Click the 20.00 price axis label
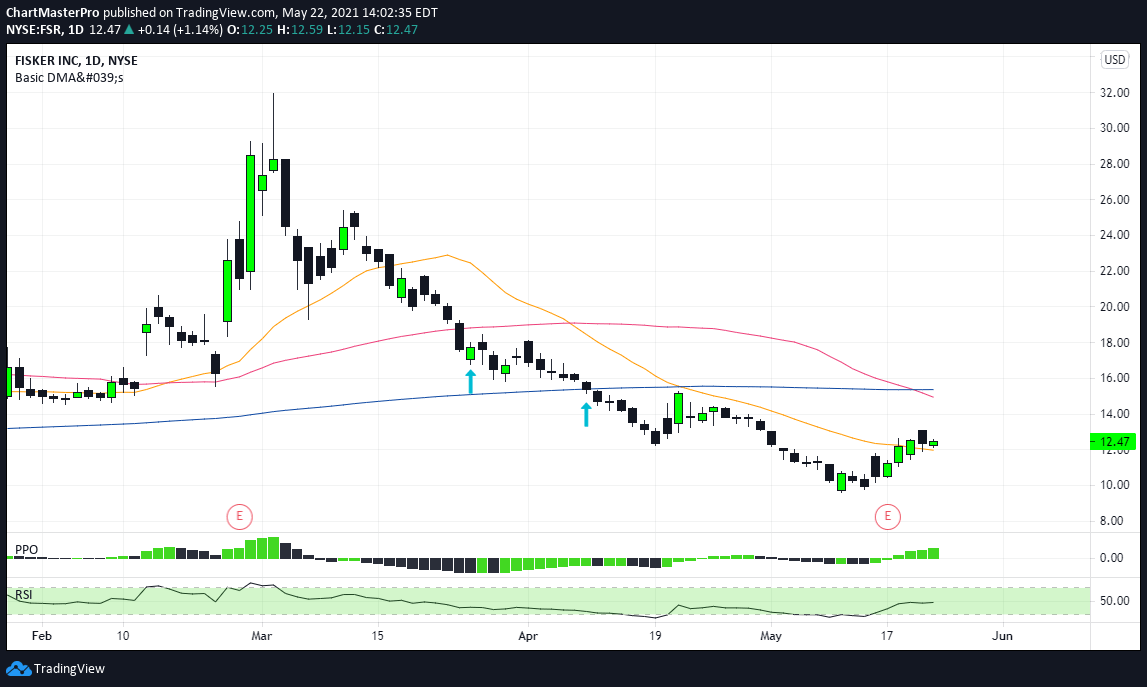Viewport: 1147px width, 687px height. pyautogui.click(x=1115, y=307)
